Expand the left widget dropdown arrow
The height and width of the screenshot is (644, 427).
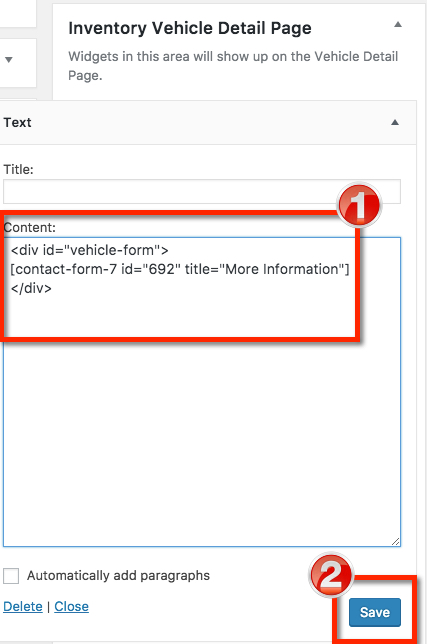(9, 60)
